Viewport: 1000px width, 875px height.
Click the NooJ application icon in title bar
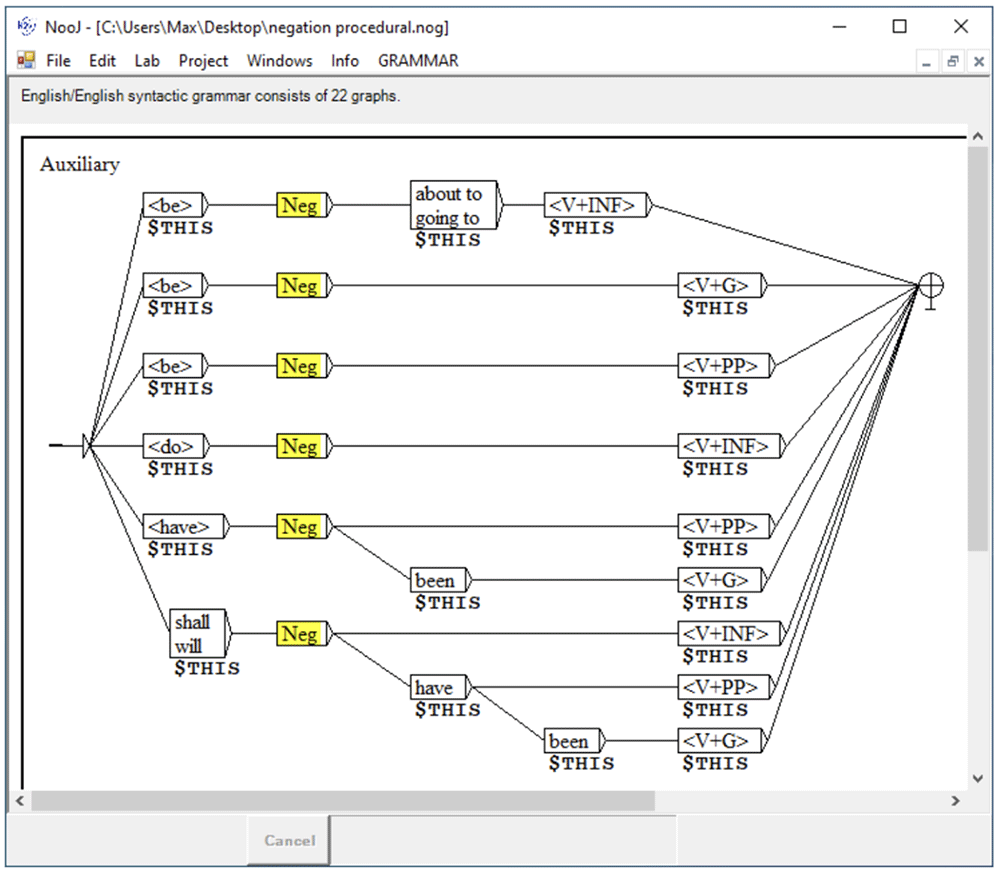coord(26,26)
